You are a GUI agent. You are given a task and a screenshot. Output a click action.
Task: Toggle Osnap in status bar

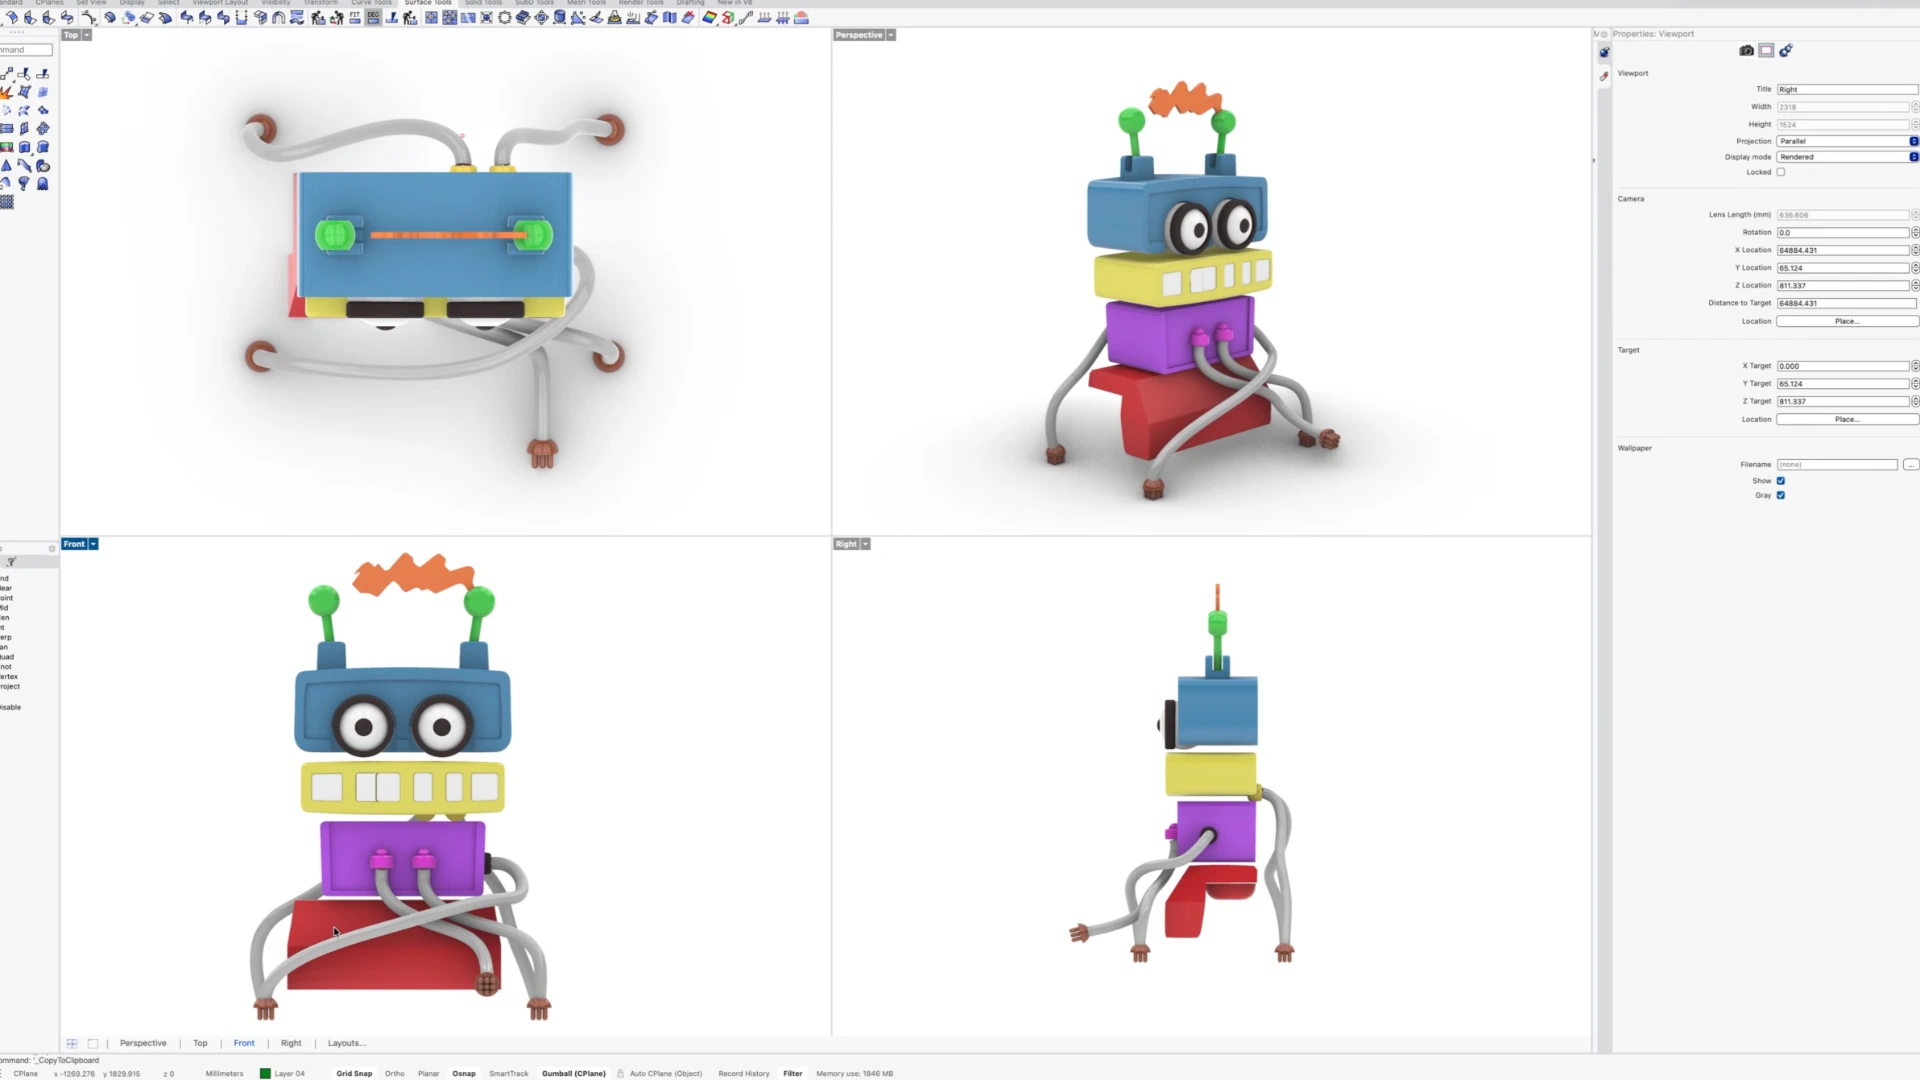[x=464, y=1073]
